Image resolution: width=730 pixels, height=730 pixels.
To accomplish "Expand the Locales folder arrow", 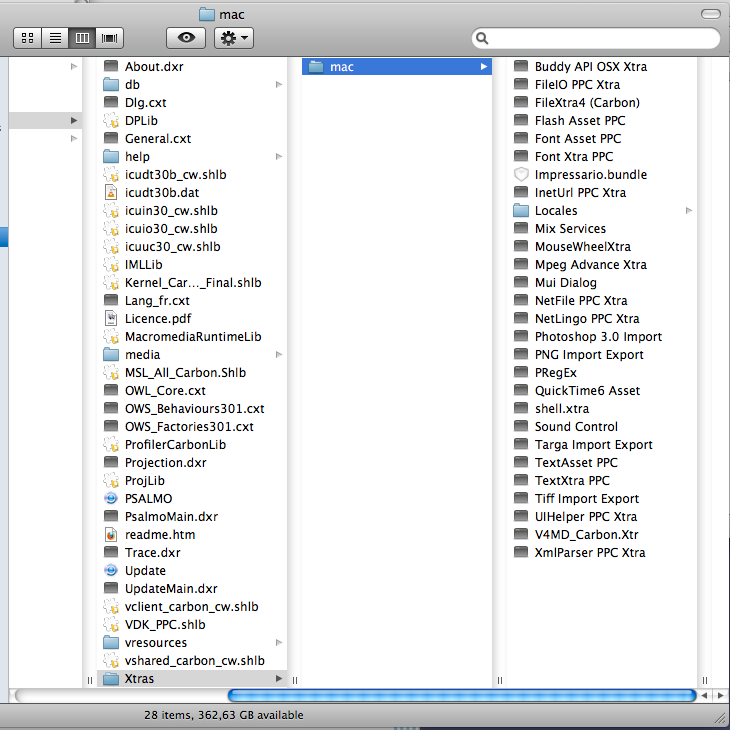I will coord(689,210).
